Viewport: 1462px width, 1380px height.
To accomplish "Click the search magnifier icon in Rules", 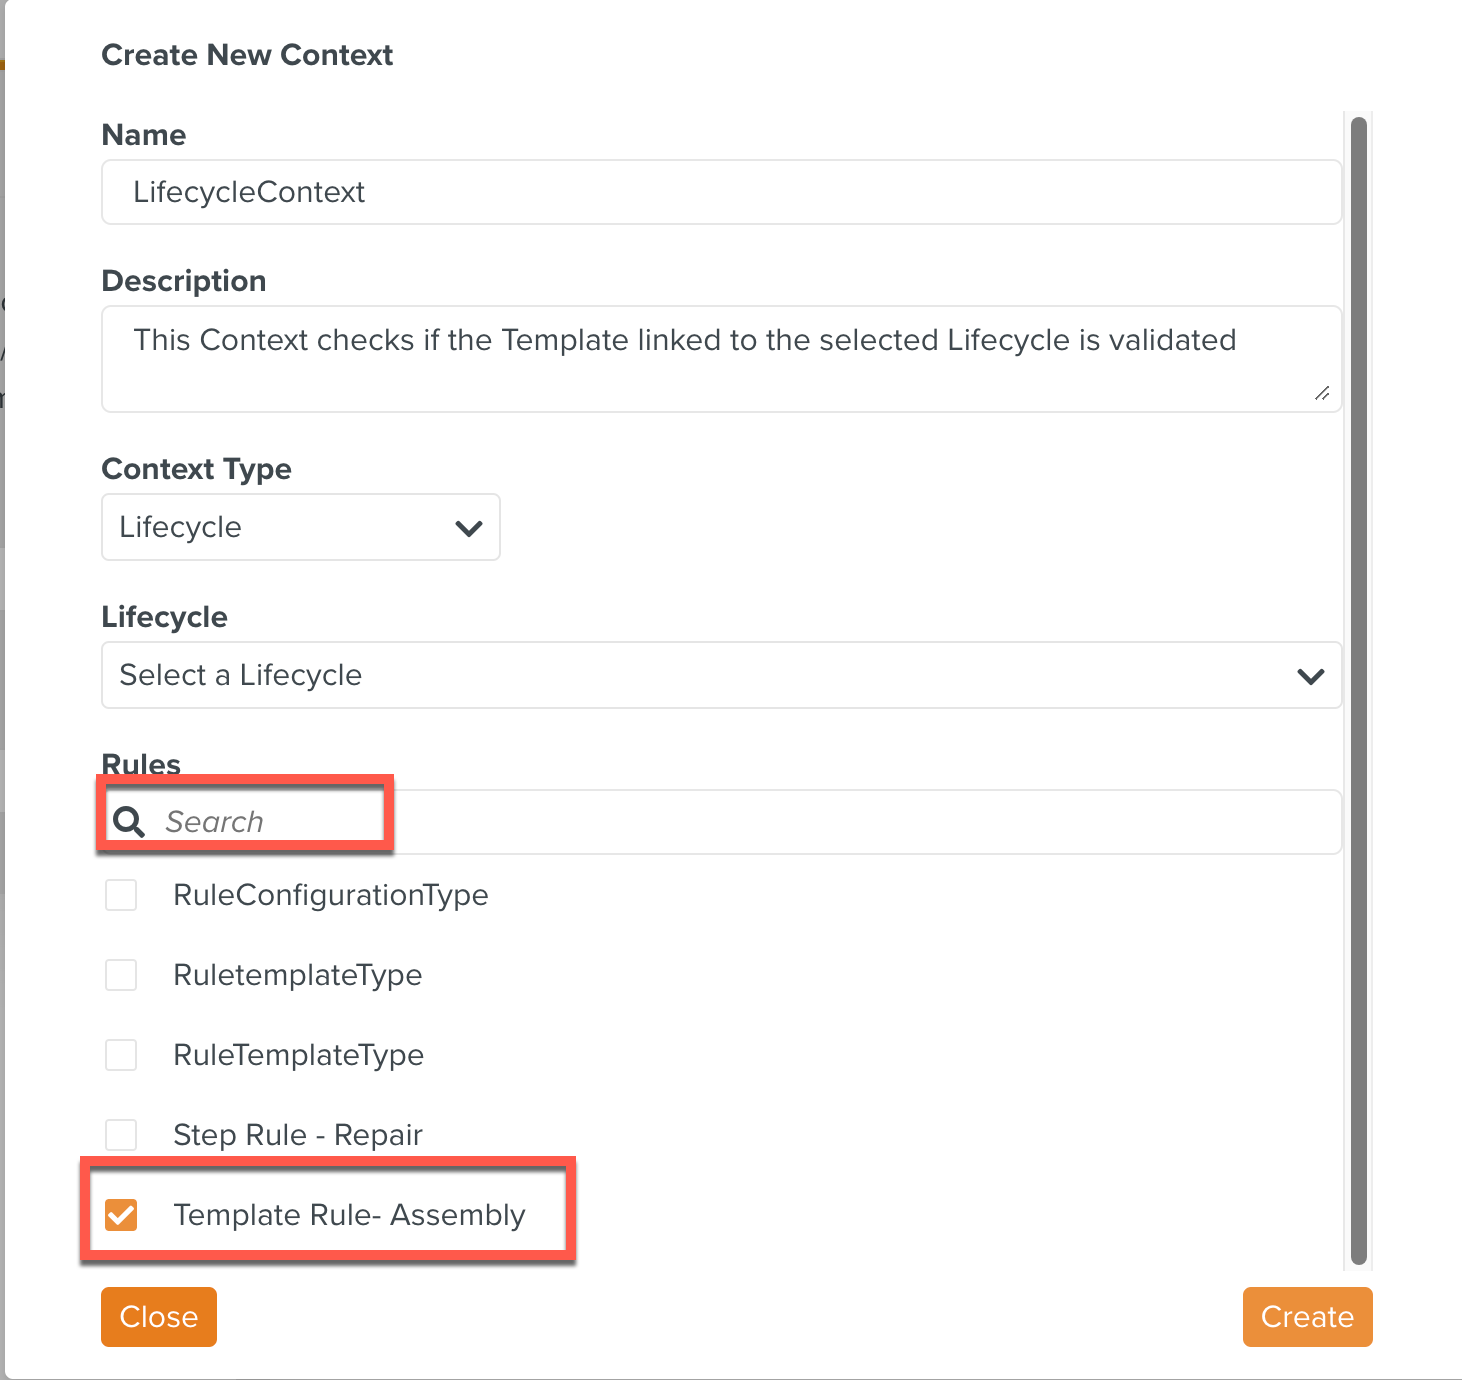I will pos(129,822).
